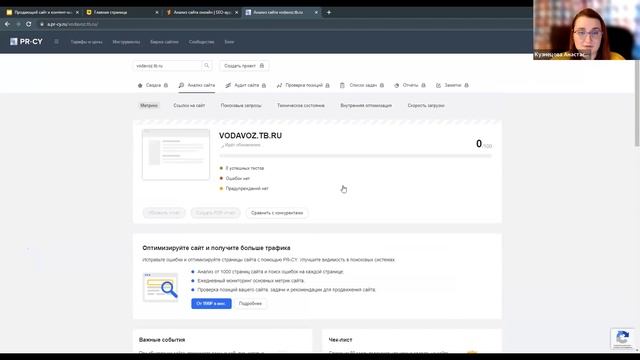Screen dimensions: 640x360
Task: Open the Проверка позиций section tab
Action: pyautogui.click(x=303, y=85)
